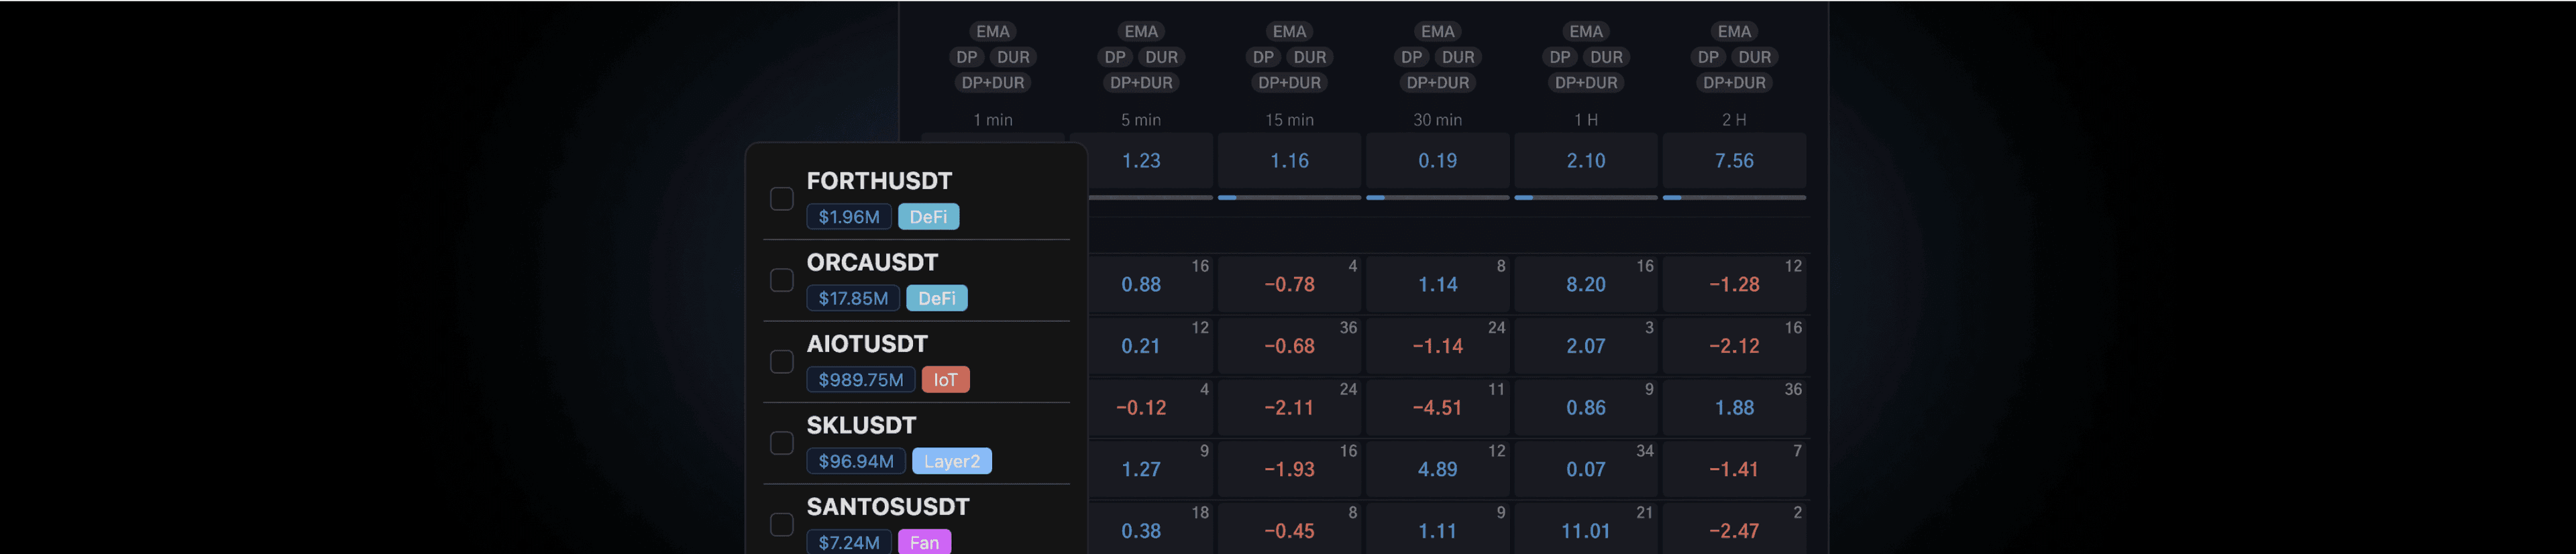Click the $989.75M volume badge
The image size is (2576, 554).
(x=860, y=380)
